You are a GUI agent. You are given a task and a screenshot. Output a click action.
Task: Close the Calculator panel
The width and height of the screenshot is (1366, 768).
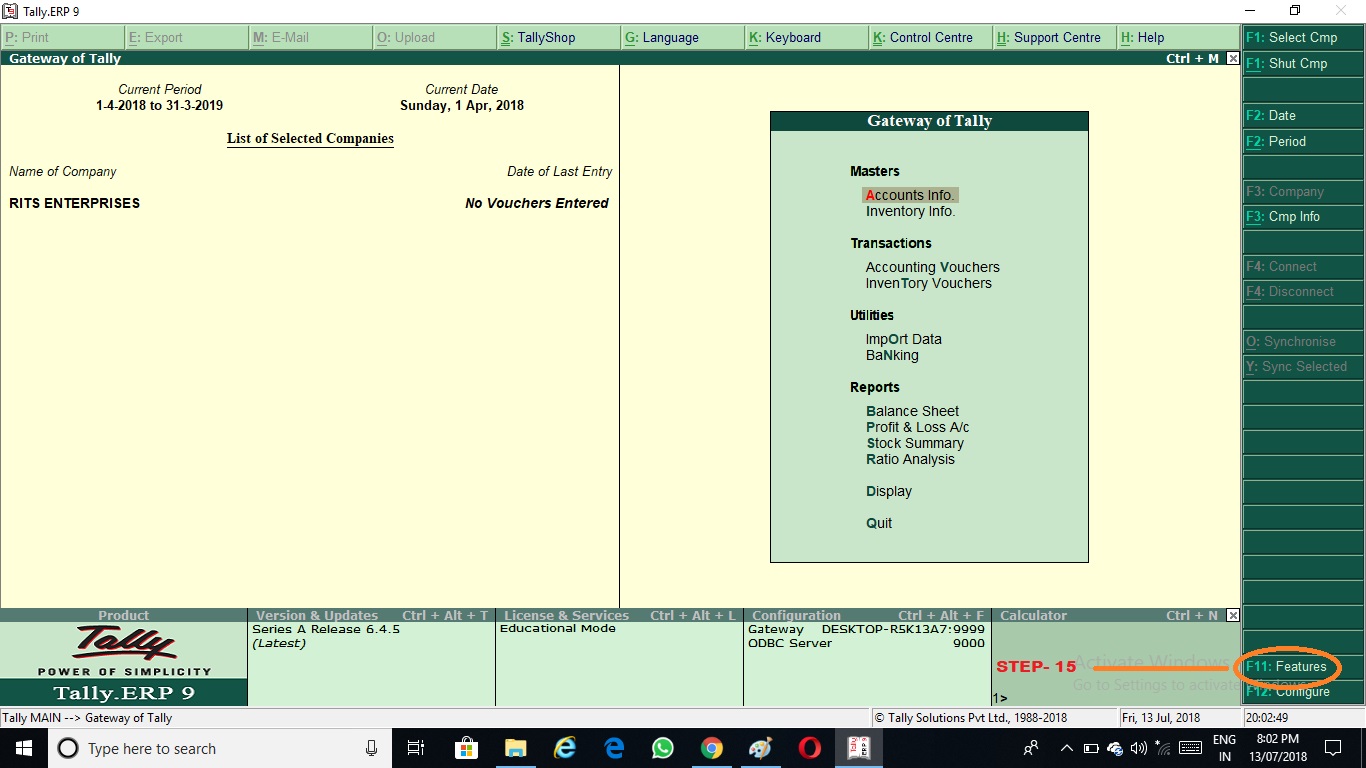click(x=1232, y=615)
